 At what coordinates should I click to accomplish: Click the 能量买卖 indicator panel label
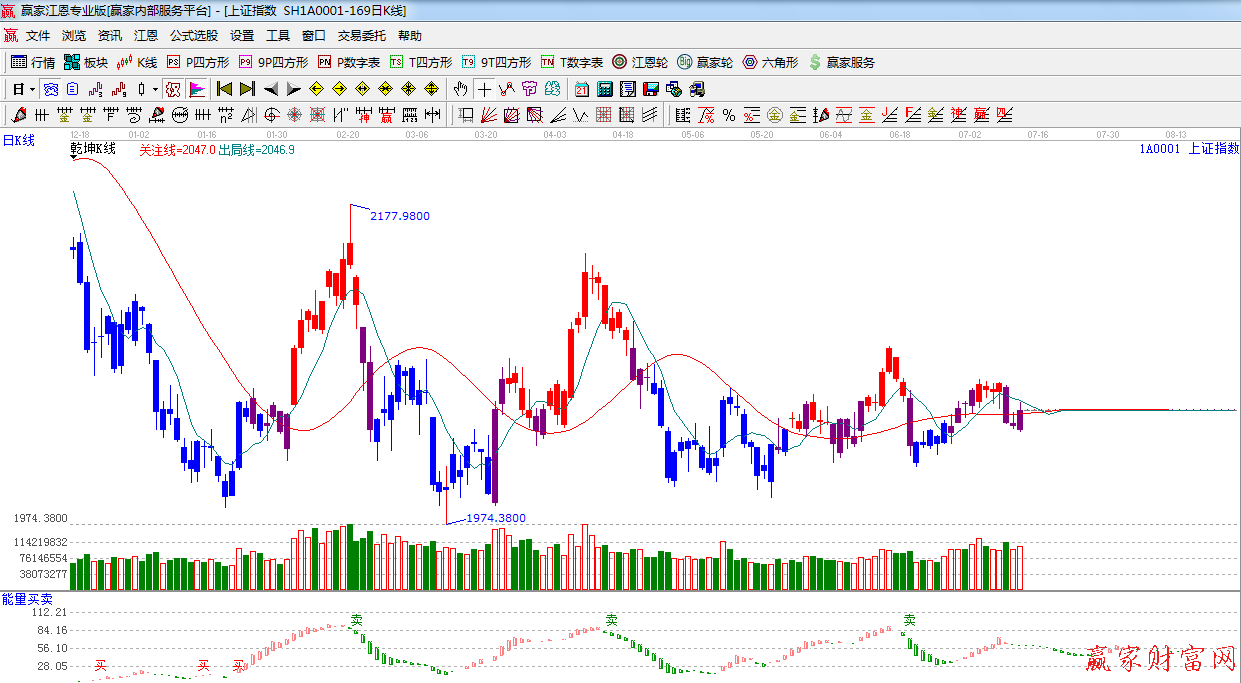click(x=27, y=599)
